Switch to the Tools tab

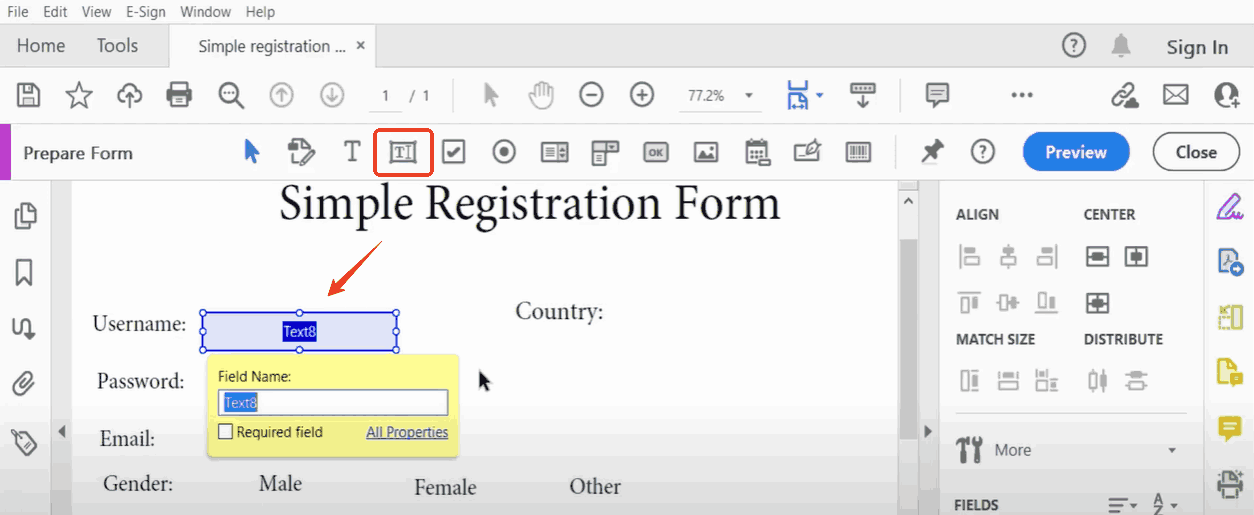(117, 46)
